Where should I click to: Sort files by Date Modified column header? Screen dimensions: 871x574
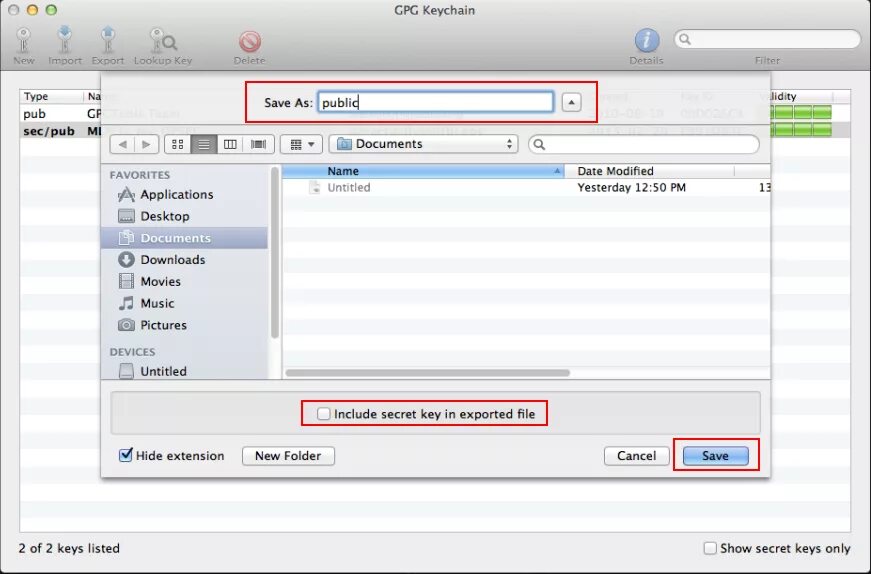pos(649,171)
